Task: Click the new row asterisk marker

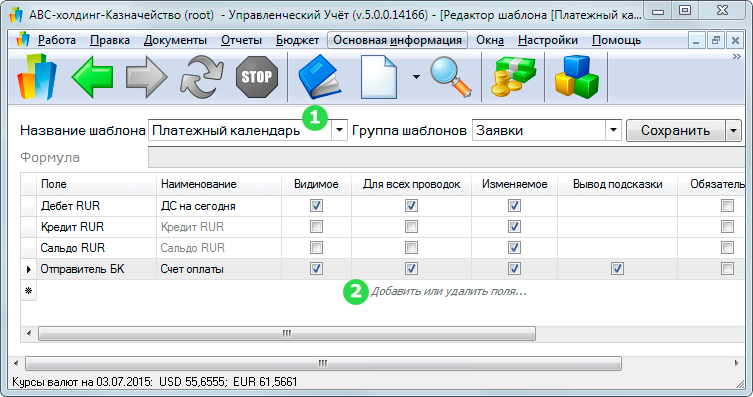Action: click(28, 290)
